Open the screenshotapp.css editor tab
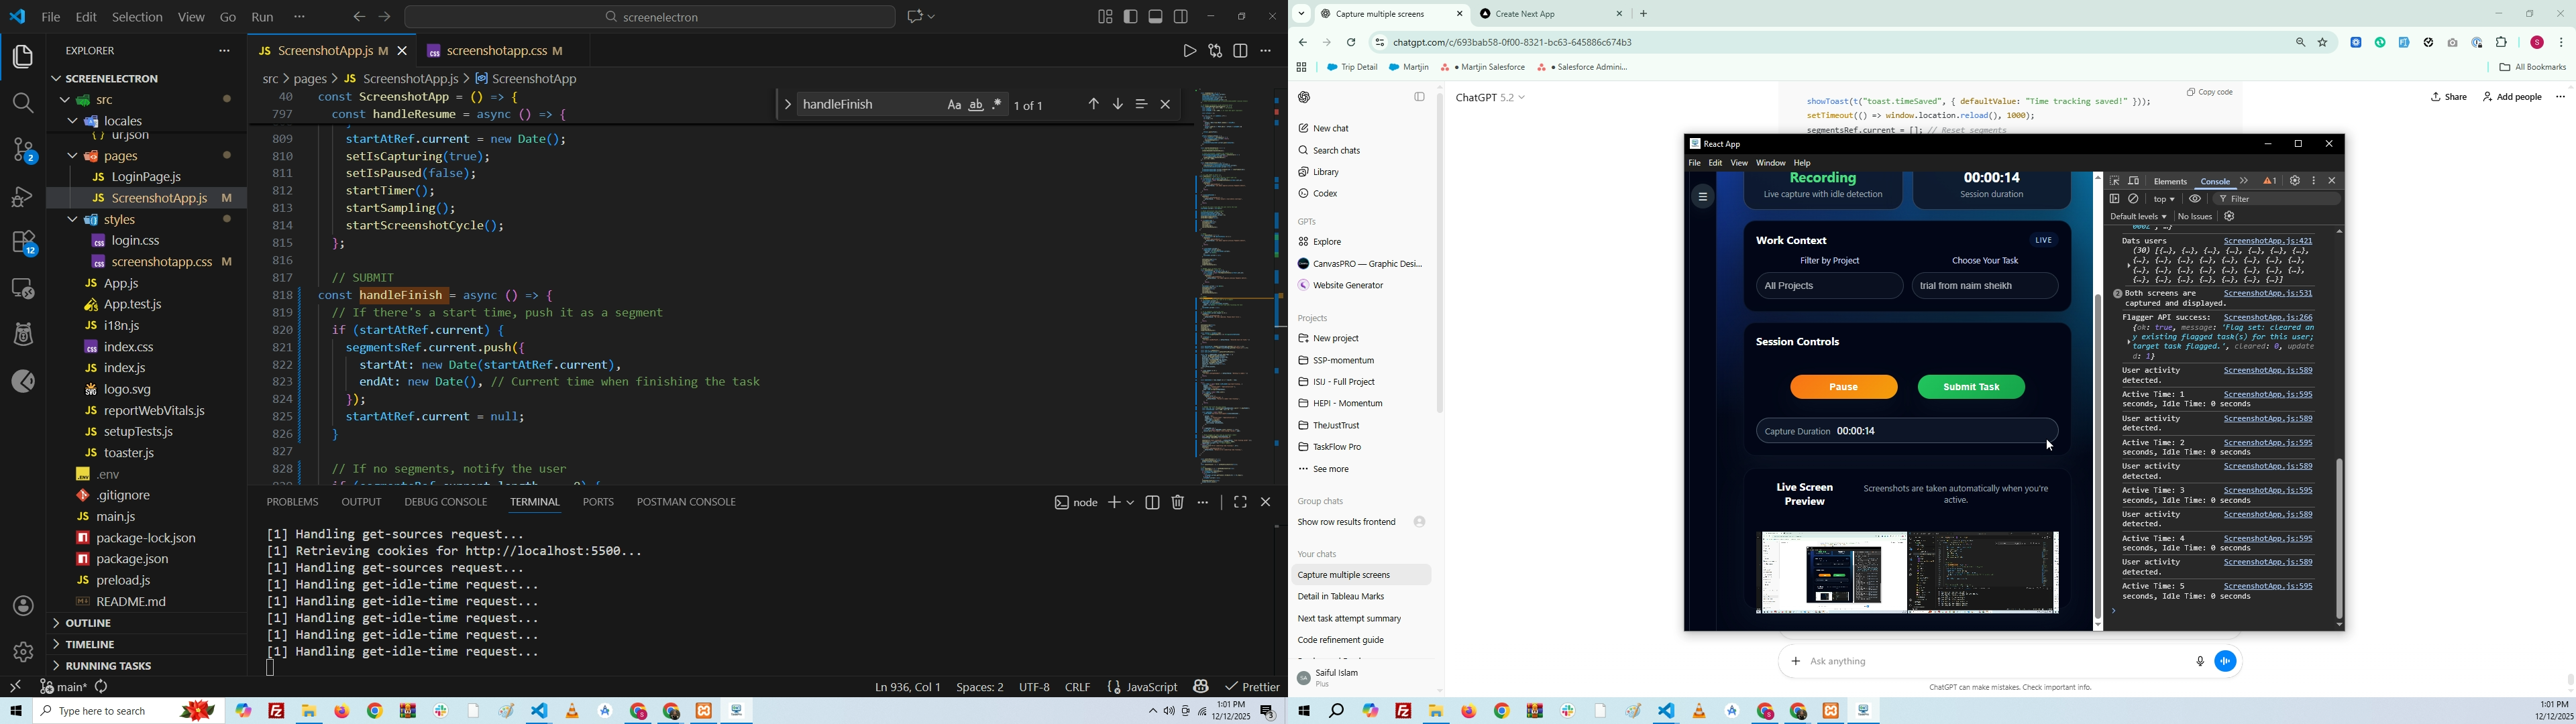The image size is (2576, 724). tap(497, 50)
